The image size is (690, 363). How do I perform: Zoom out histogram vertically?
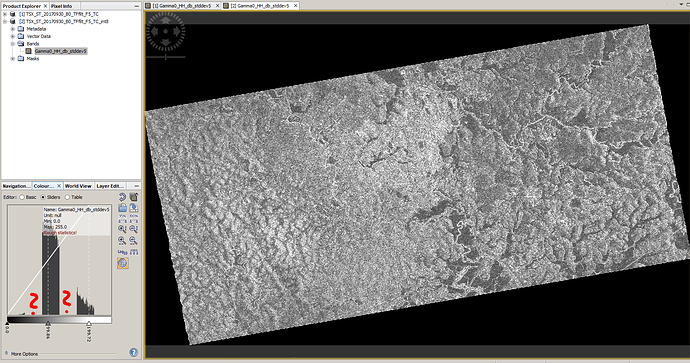coord(134,229)
